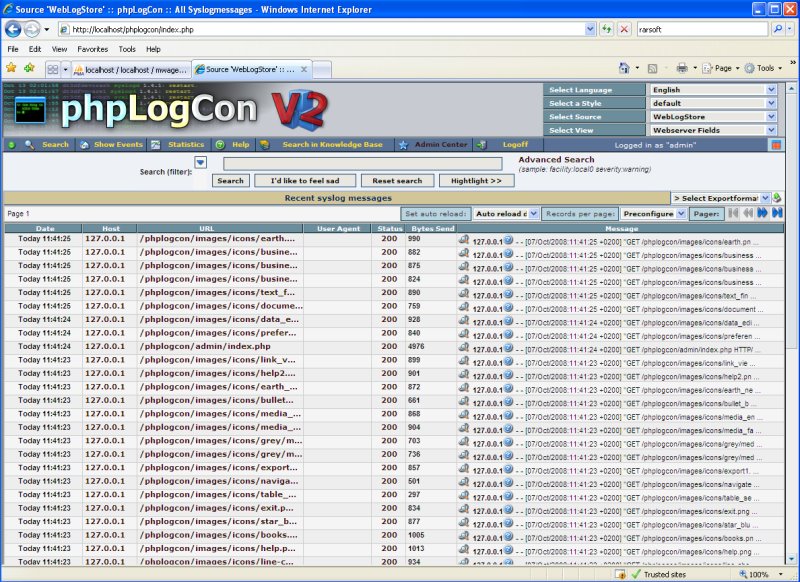Click the details icon in the row with bytes 990

coord(464,239)
